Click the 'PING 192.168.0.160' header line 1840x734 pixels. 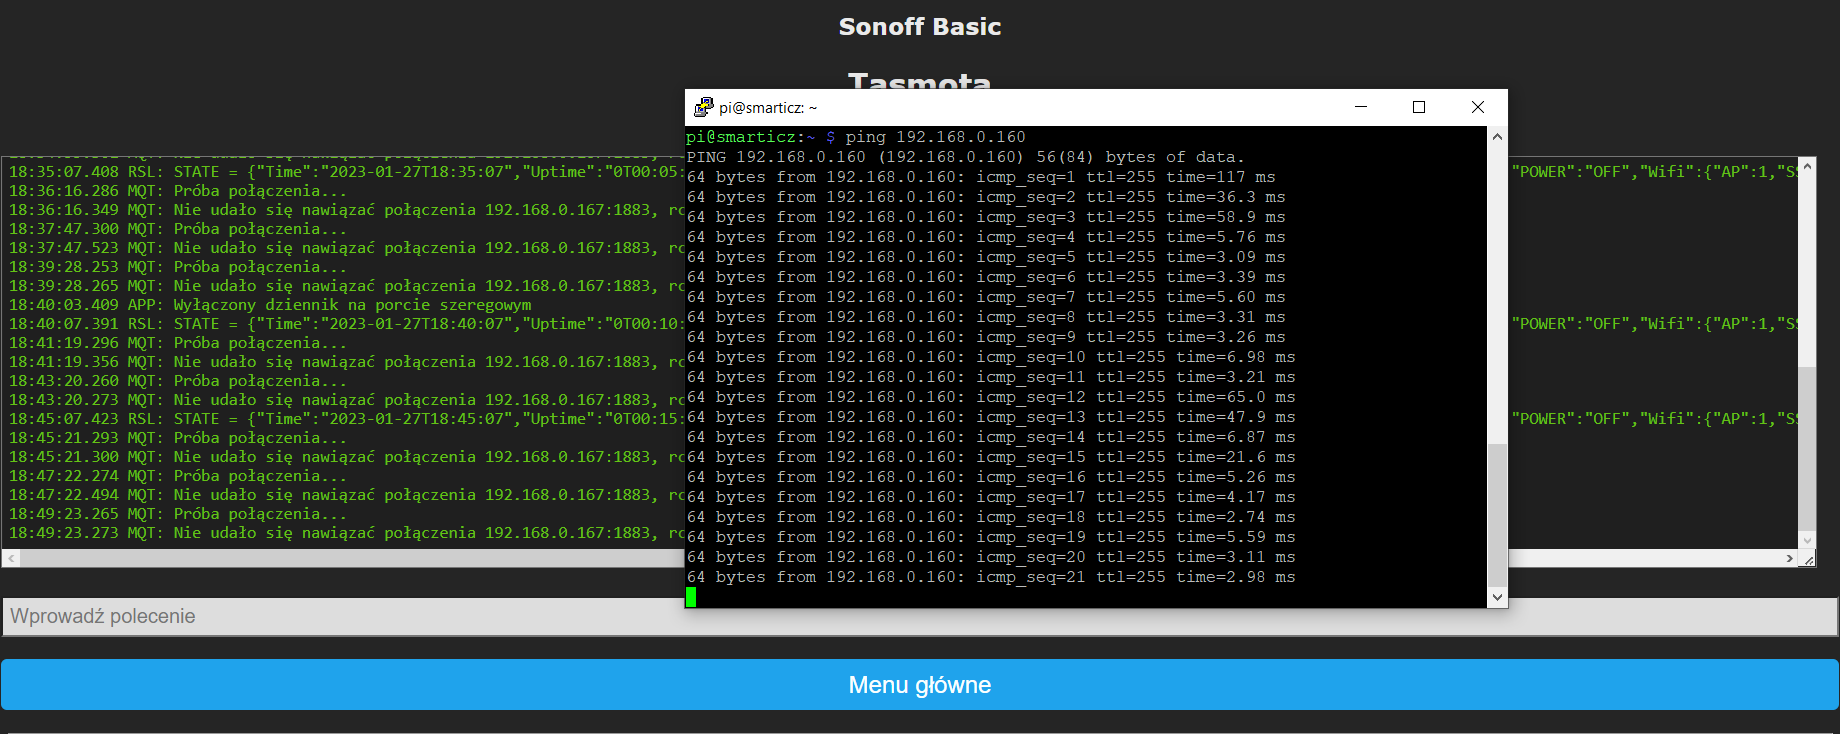(x=966, y=157)
